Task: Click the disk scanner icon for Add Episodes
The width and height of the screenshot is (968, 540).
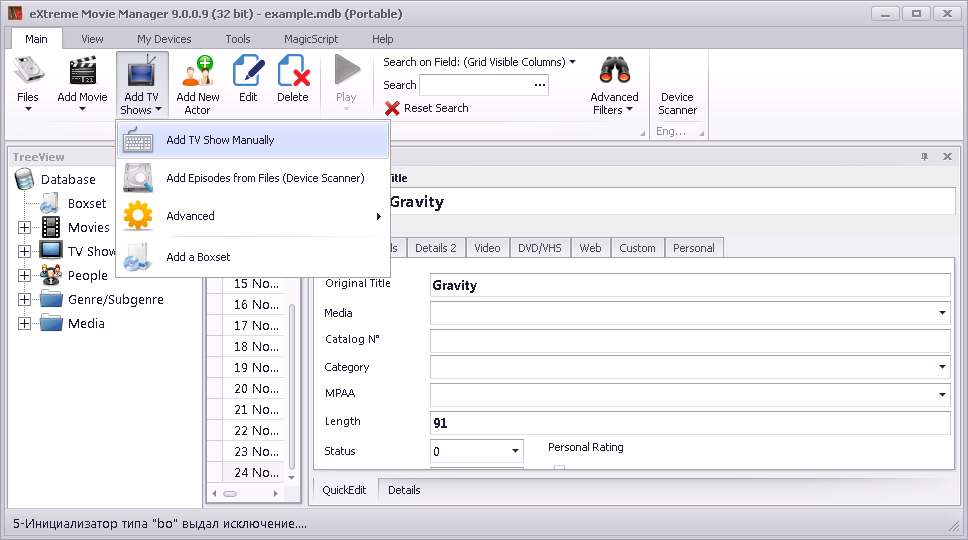Action: coord(138,178)
